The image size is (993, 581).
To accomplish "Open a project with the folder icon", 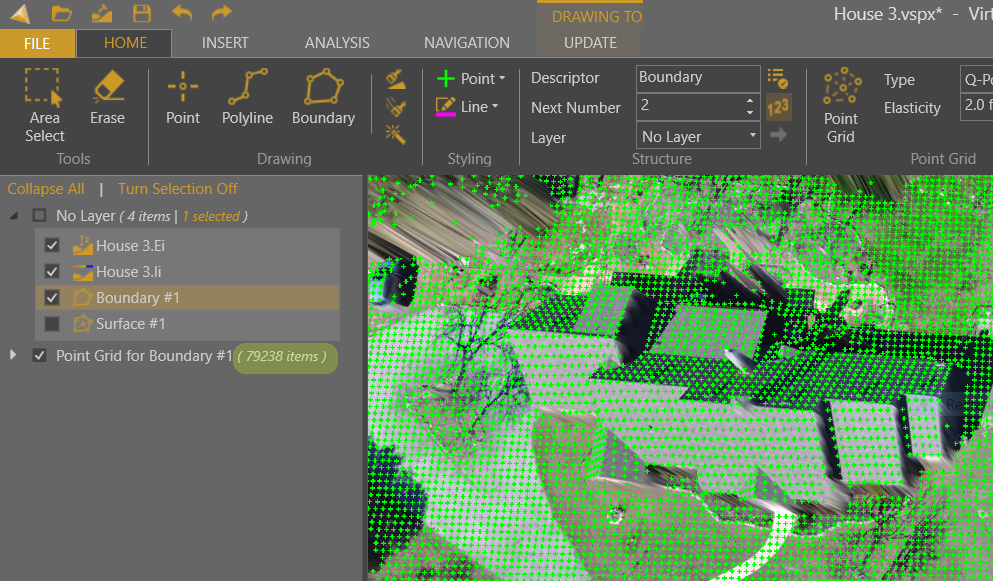I will coord(61,13).
